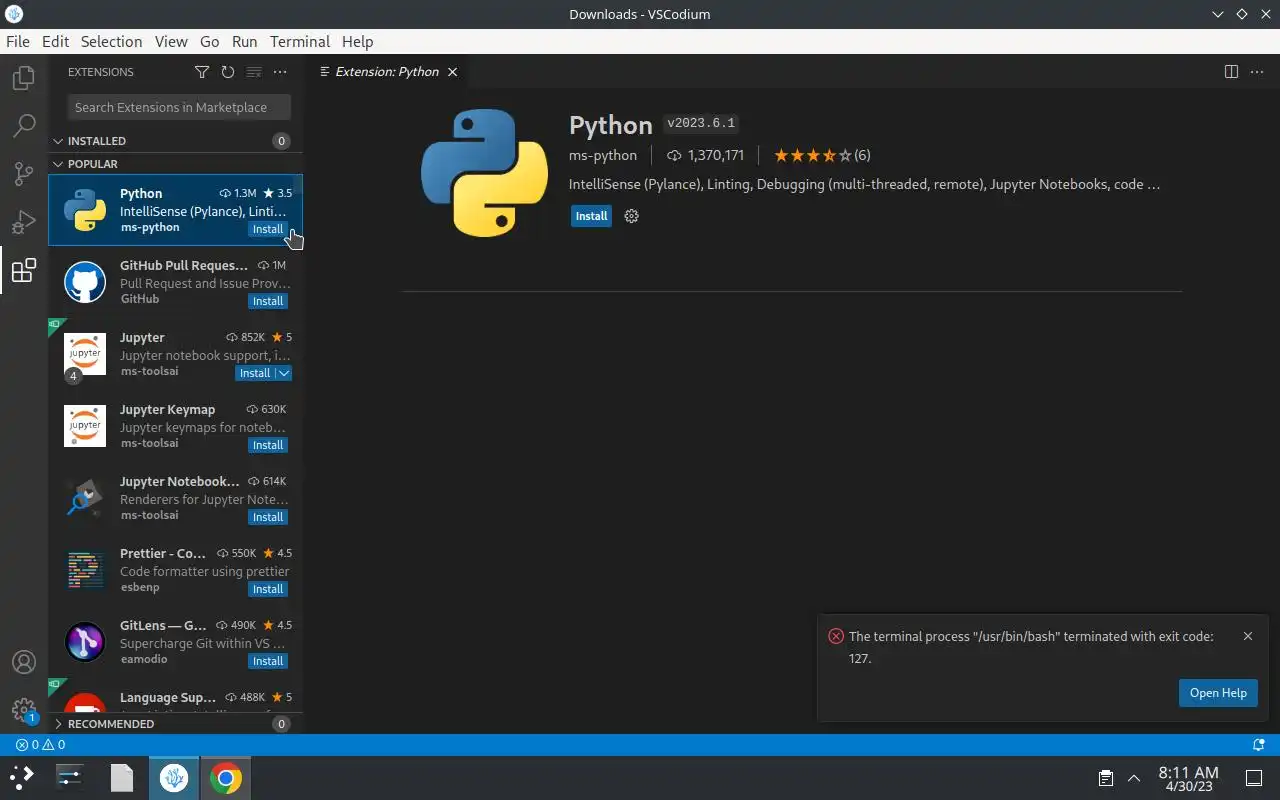Click the star rating (6) on details

tap(822, 155)
